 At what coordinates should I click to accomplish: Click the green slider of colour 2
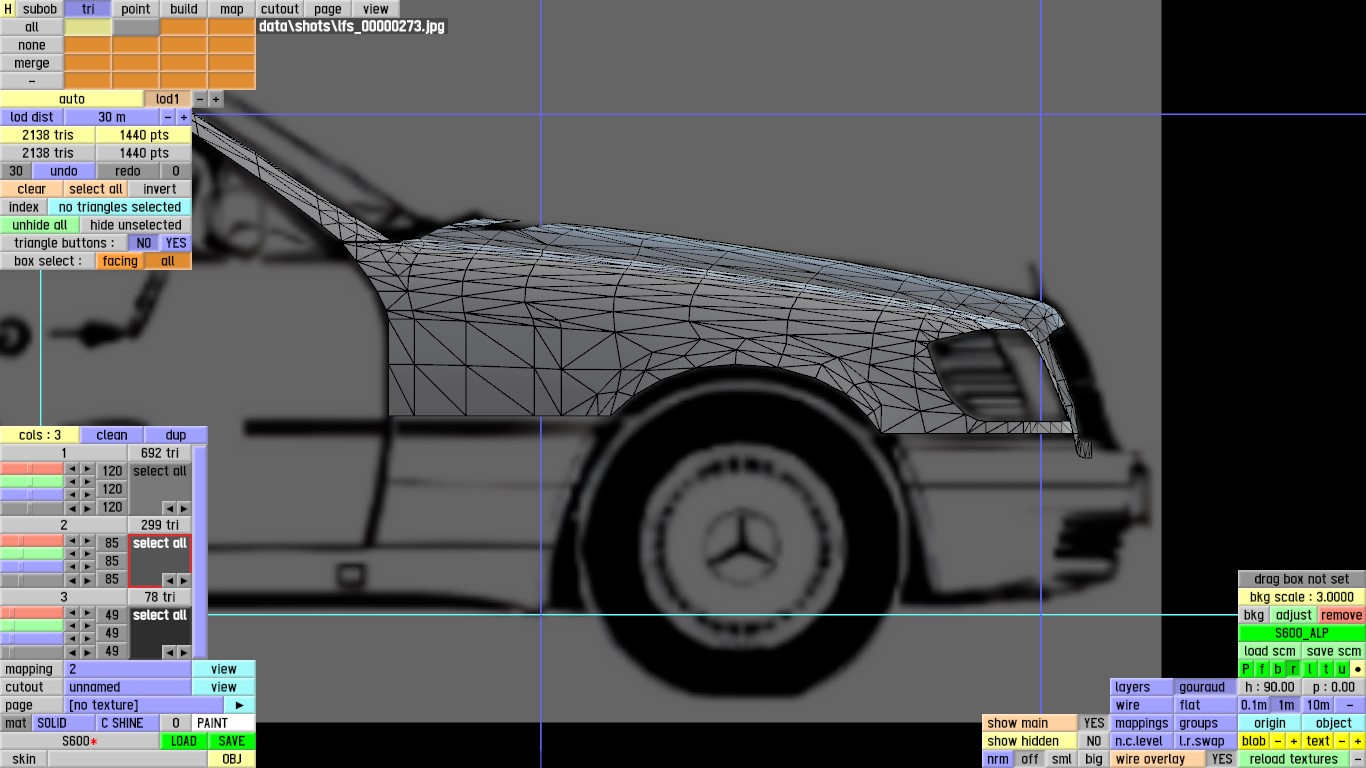pos(32,554)
